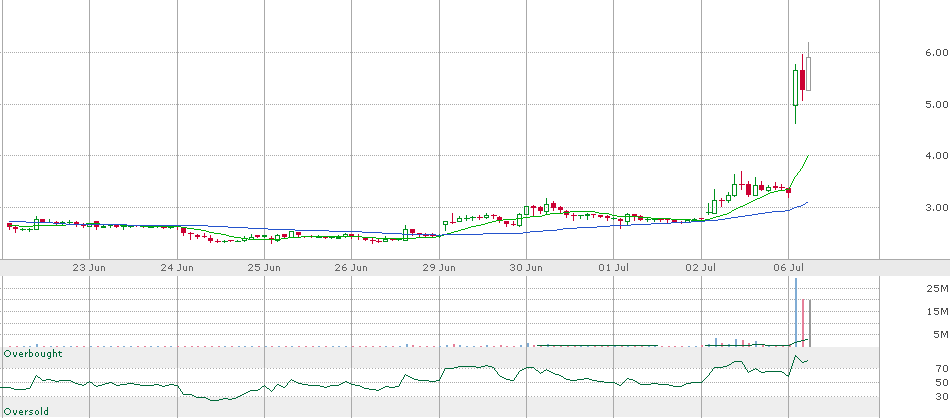Click the end of the green moving average line
Viewport: 950px width, 418px height.
808,156
